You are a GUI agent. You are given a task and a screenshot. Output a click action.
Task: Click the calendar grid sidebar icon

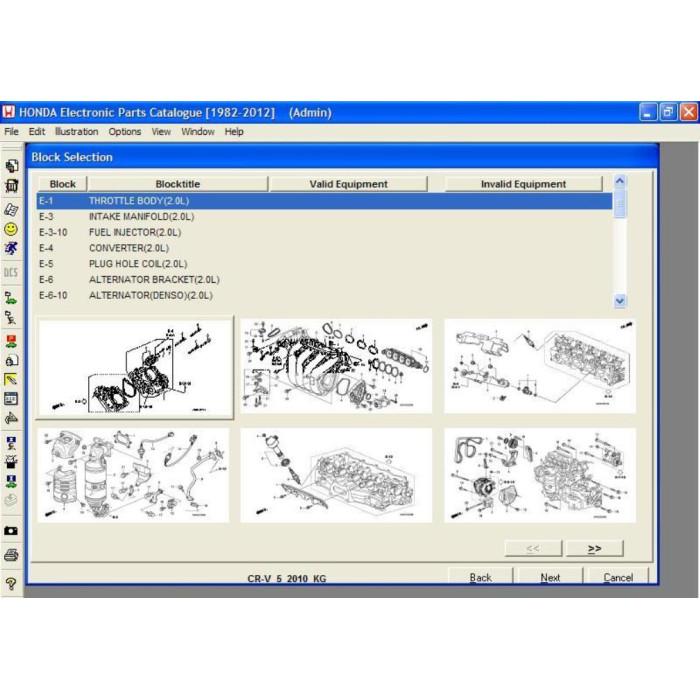(11, 398)
